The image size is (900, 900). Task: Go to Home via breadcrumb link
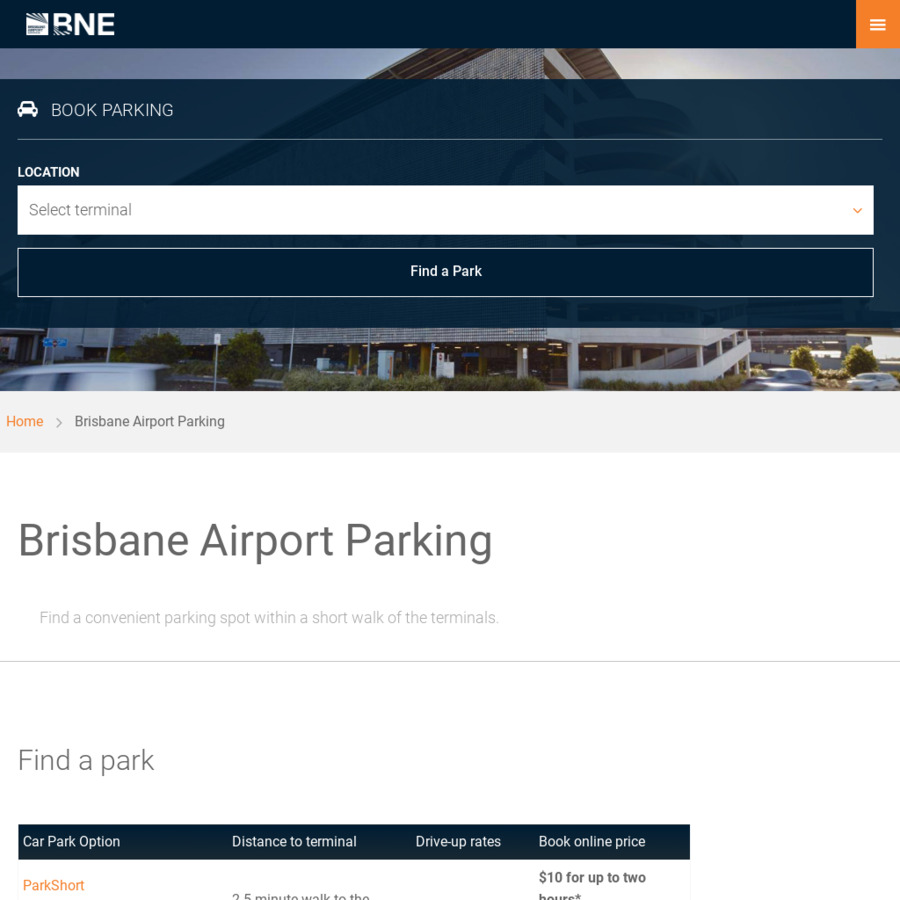coord(25,422)
